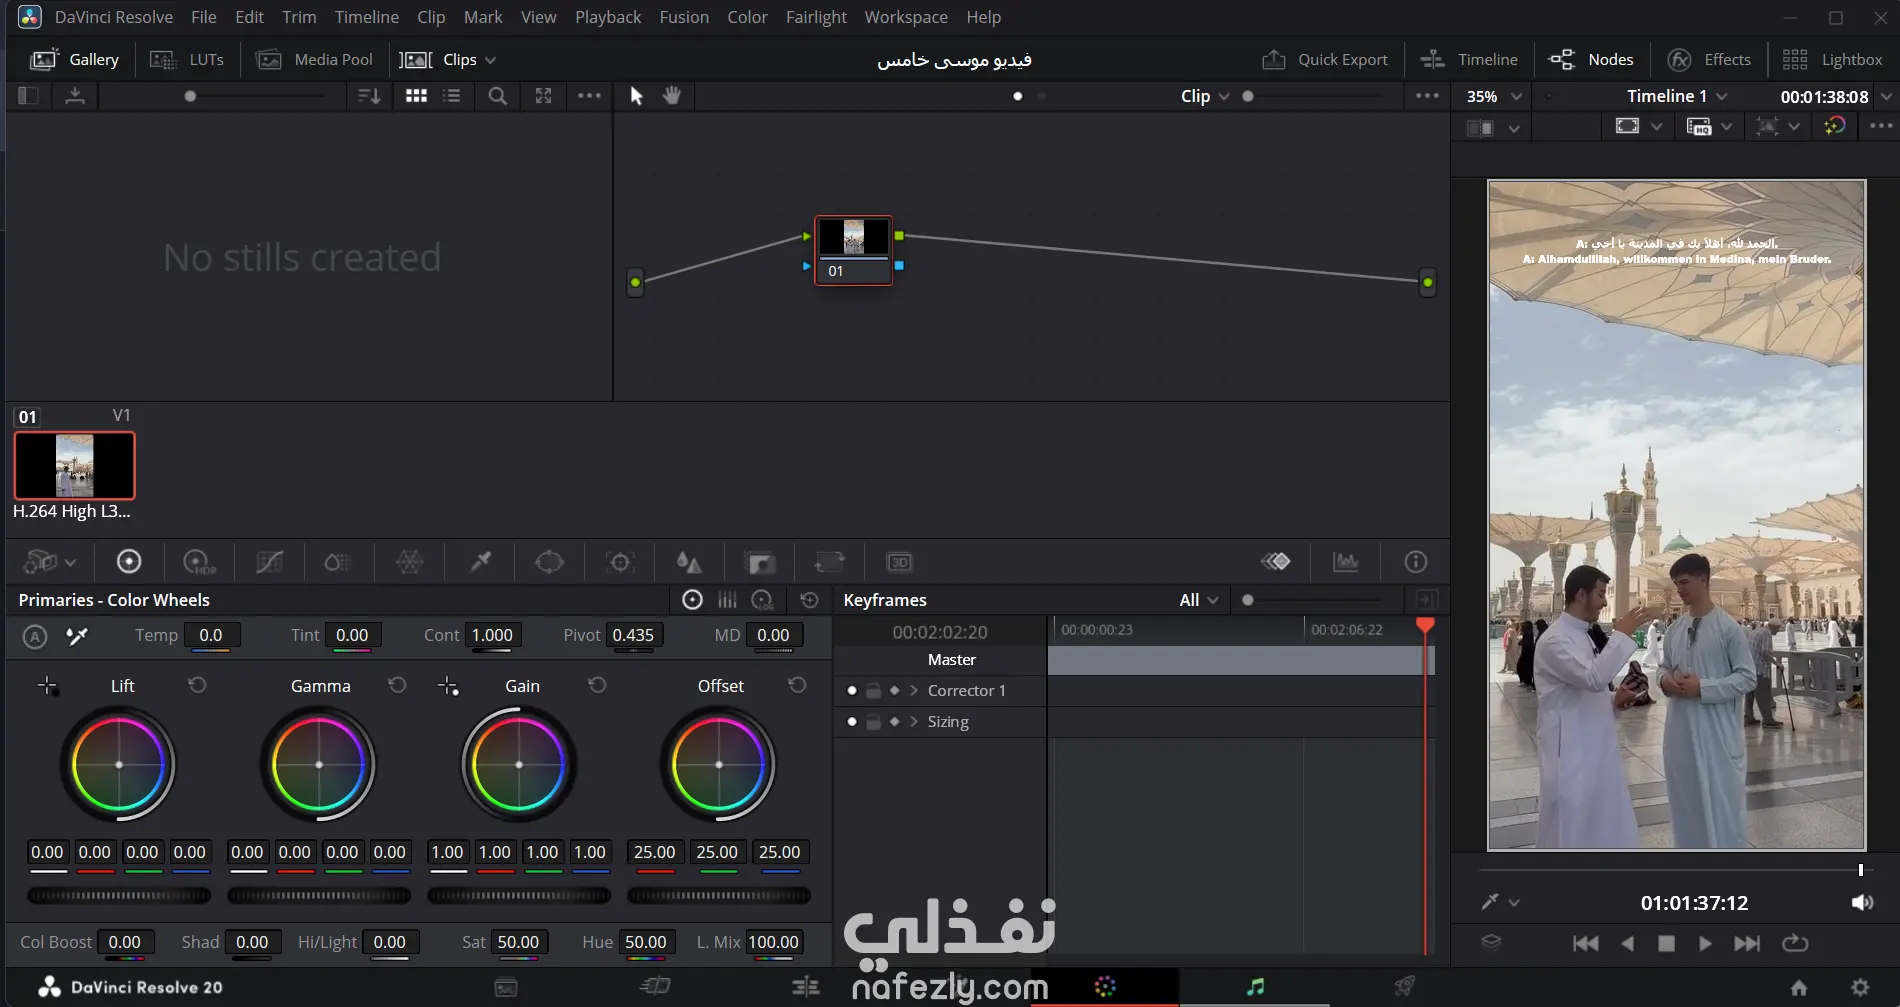The width and height of the screenshot is (1900, 1007).
Task: Select node 01 in the node graph
Action: tap(853, 250)
